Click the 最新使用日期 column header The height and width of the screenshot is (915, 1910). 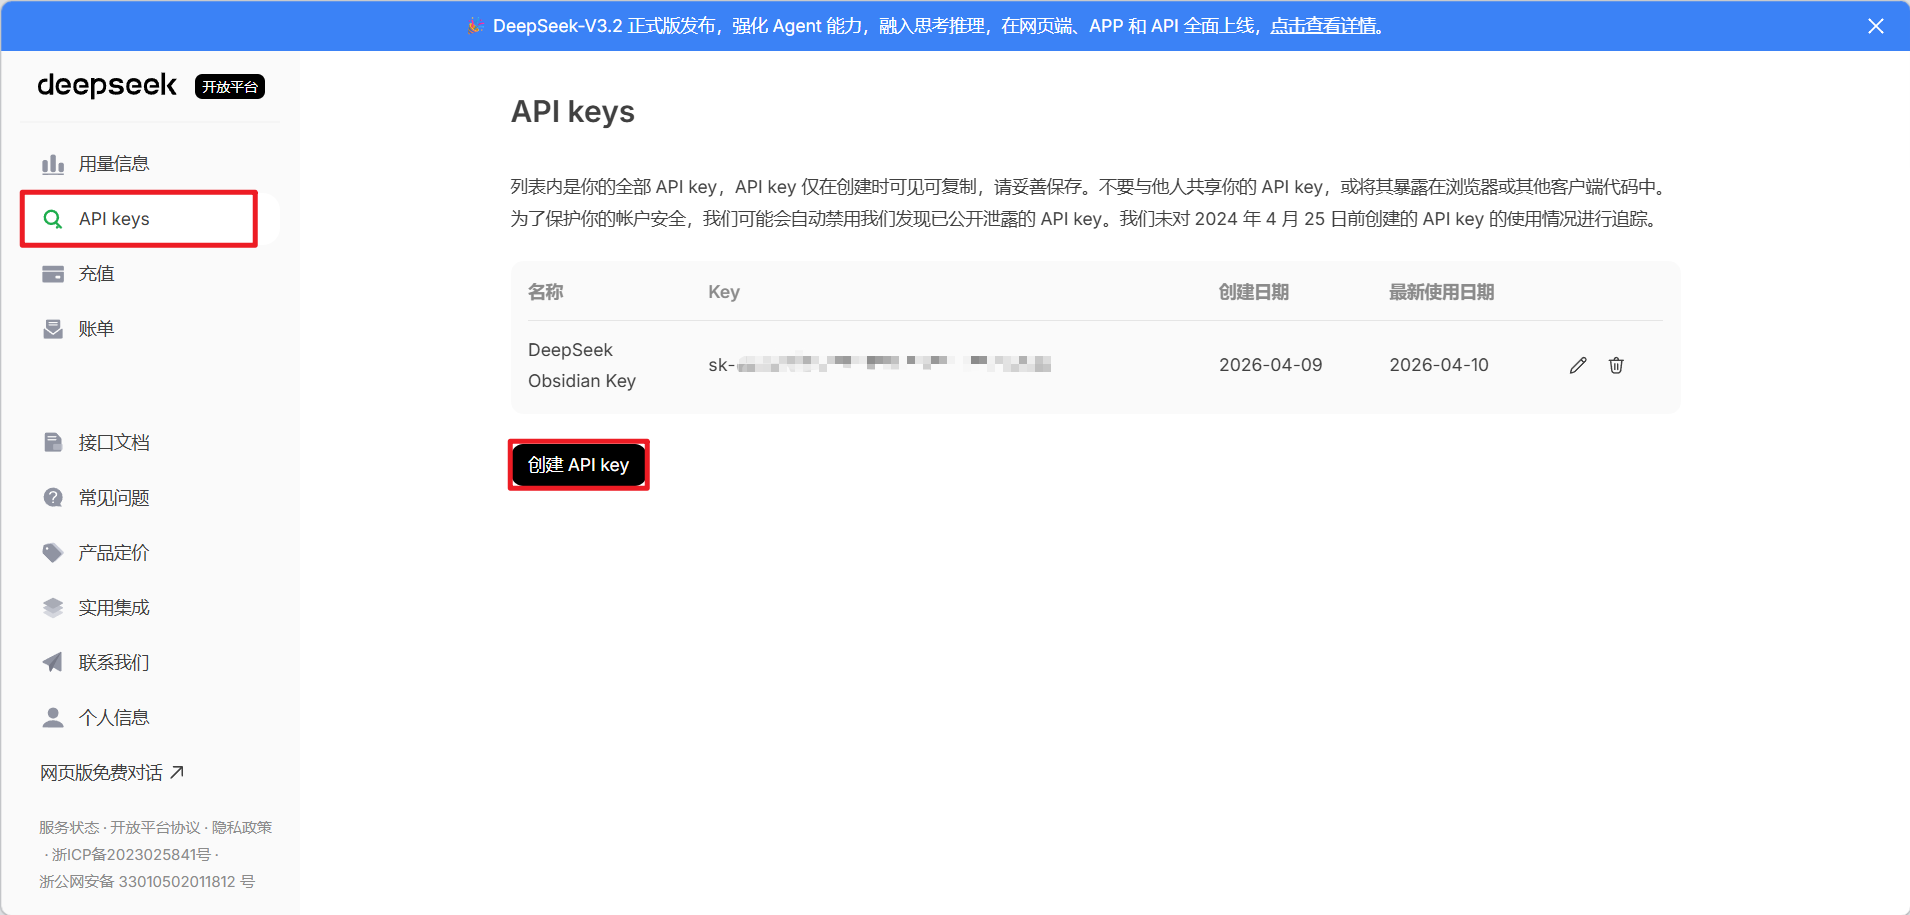click(1442, 292)
